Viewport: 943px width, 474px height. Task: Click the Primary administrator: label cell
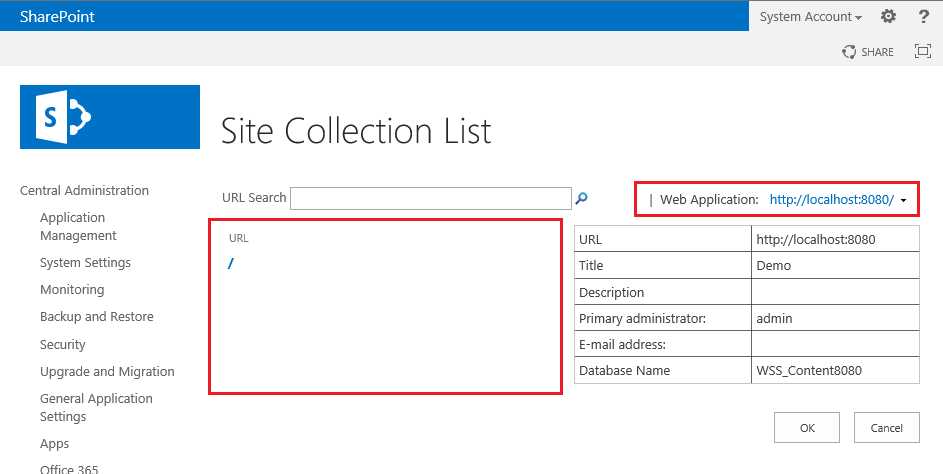coord(663,318)
